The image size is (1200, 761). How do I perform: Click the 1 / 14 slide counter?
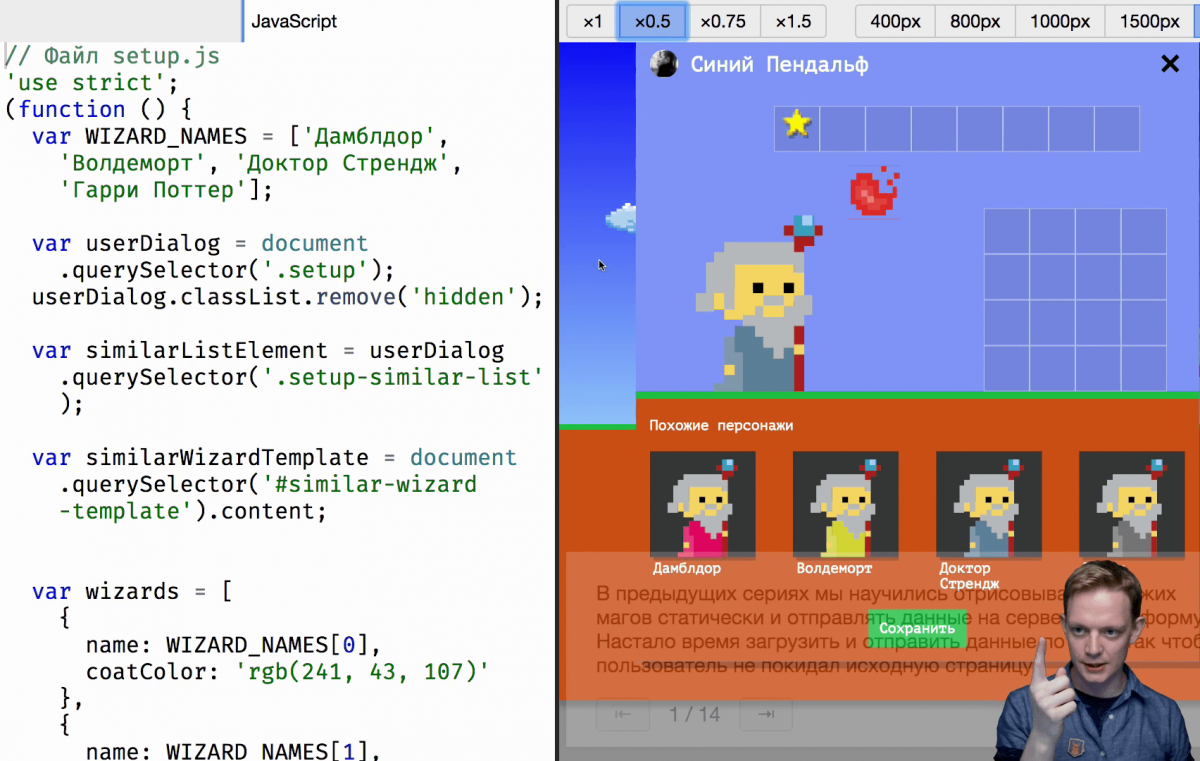click(695, 714)
